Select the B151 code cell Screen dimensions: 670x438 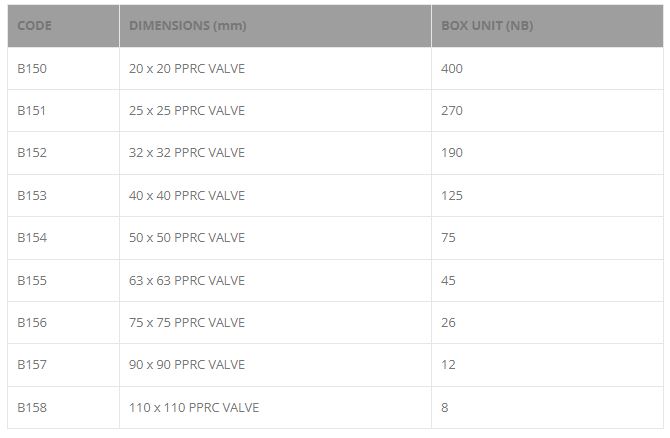coord(32,111)
